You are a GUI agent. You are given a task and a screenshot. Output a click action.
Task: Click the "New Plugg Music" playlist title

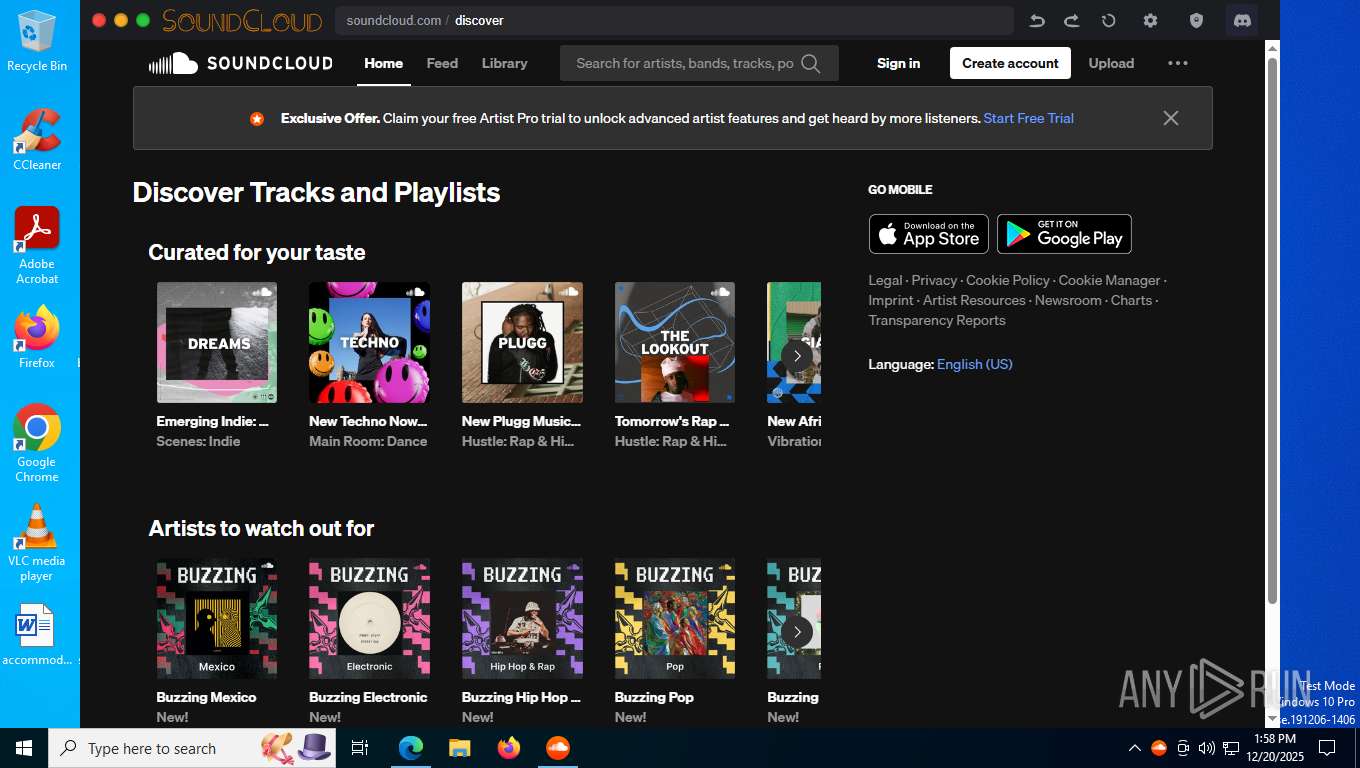[x=521, y=421]
